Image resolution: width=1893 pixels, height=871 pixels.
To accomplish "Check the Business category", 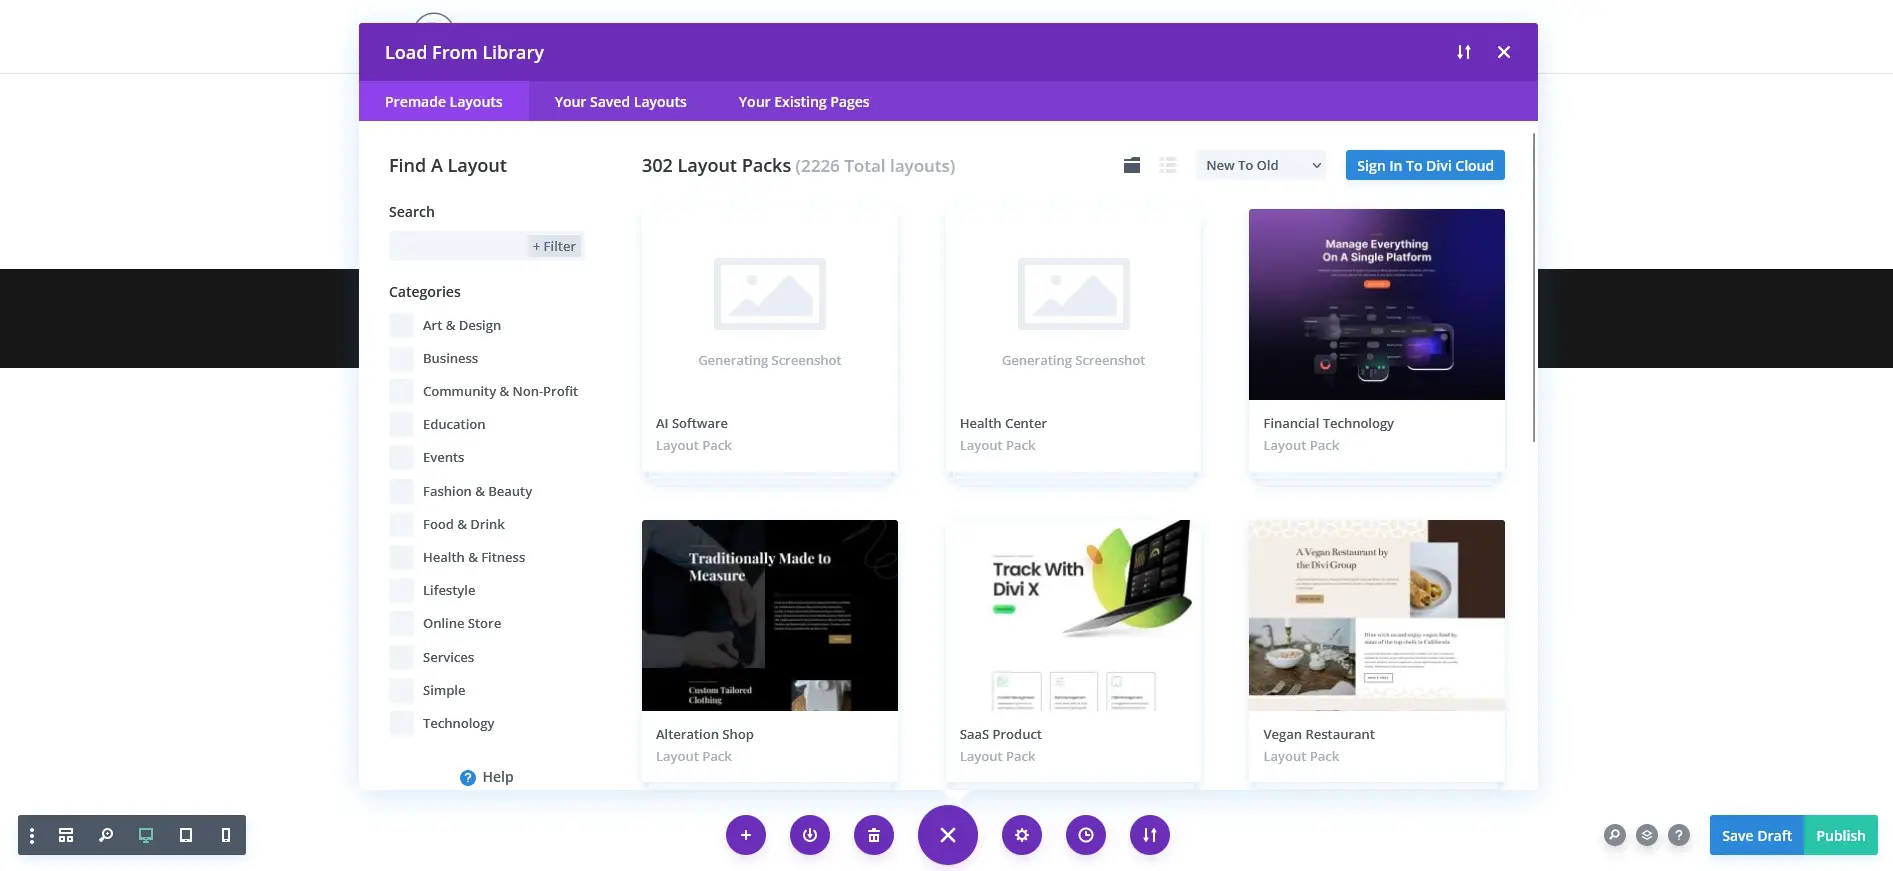I will (401, 358).
